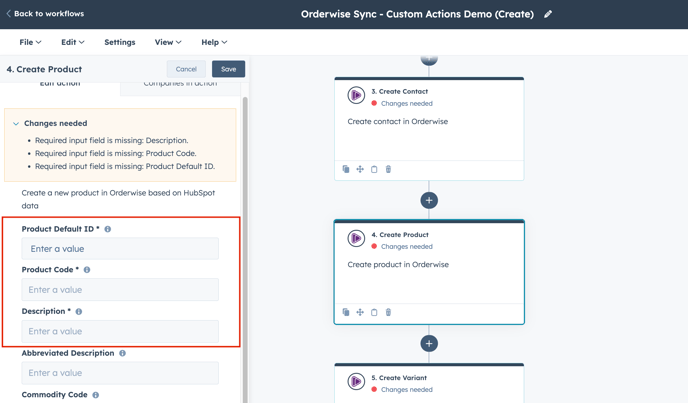688x403 pixels.
Task: Add action between Create Product and Create Variant
Action: tap(429, 344)
